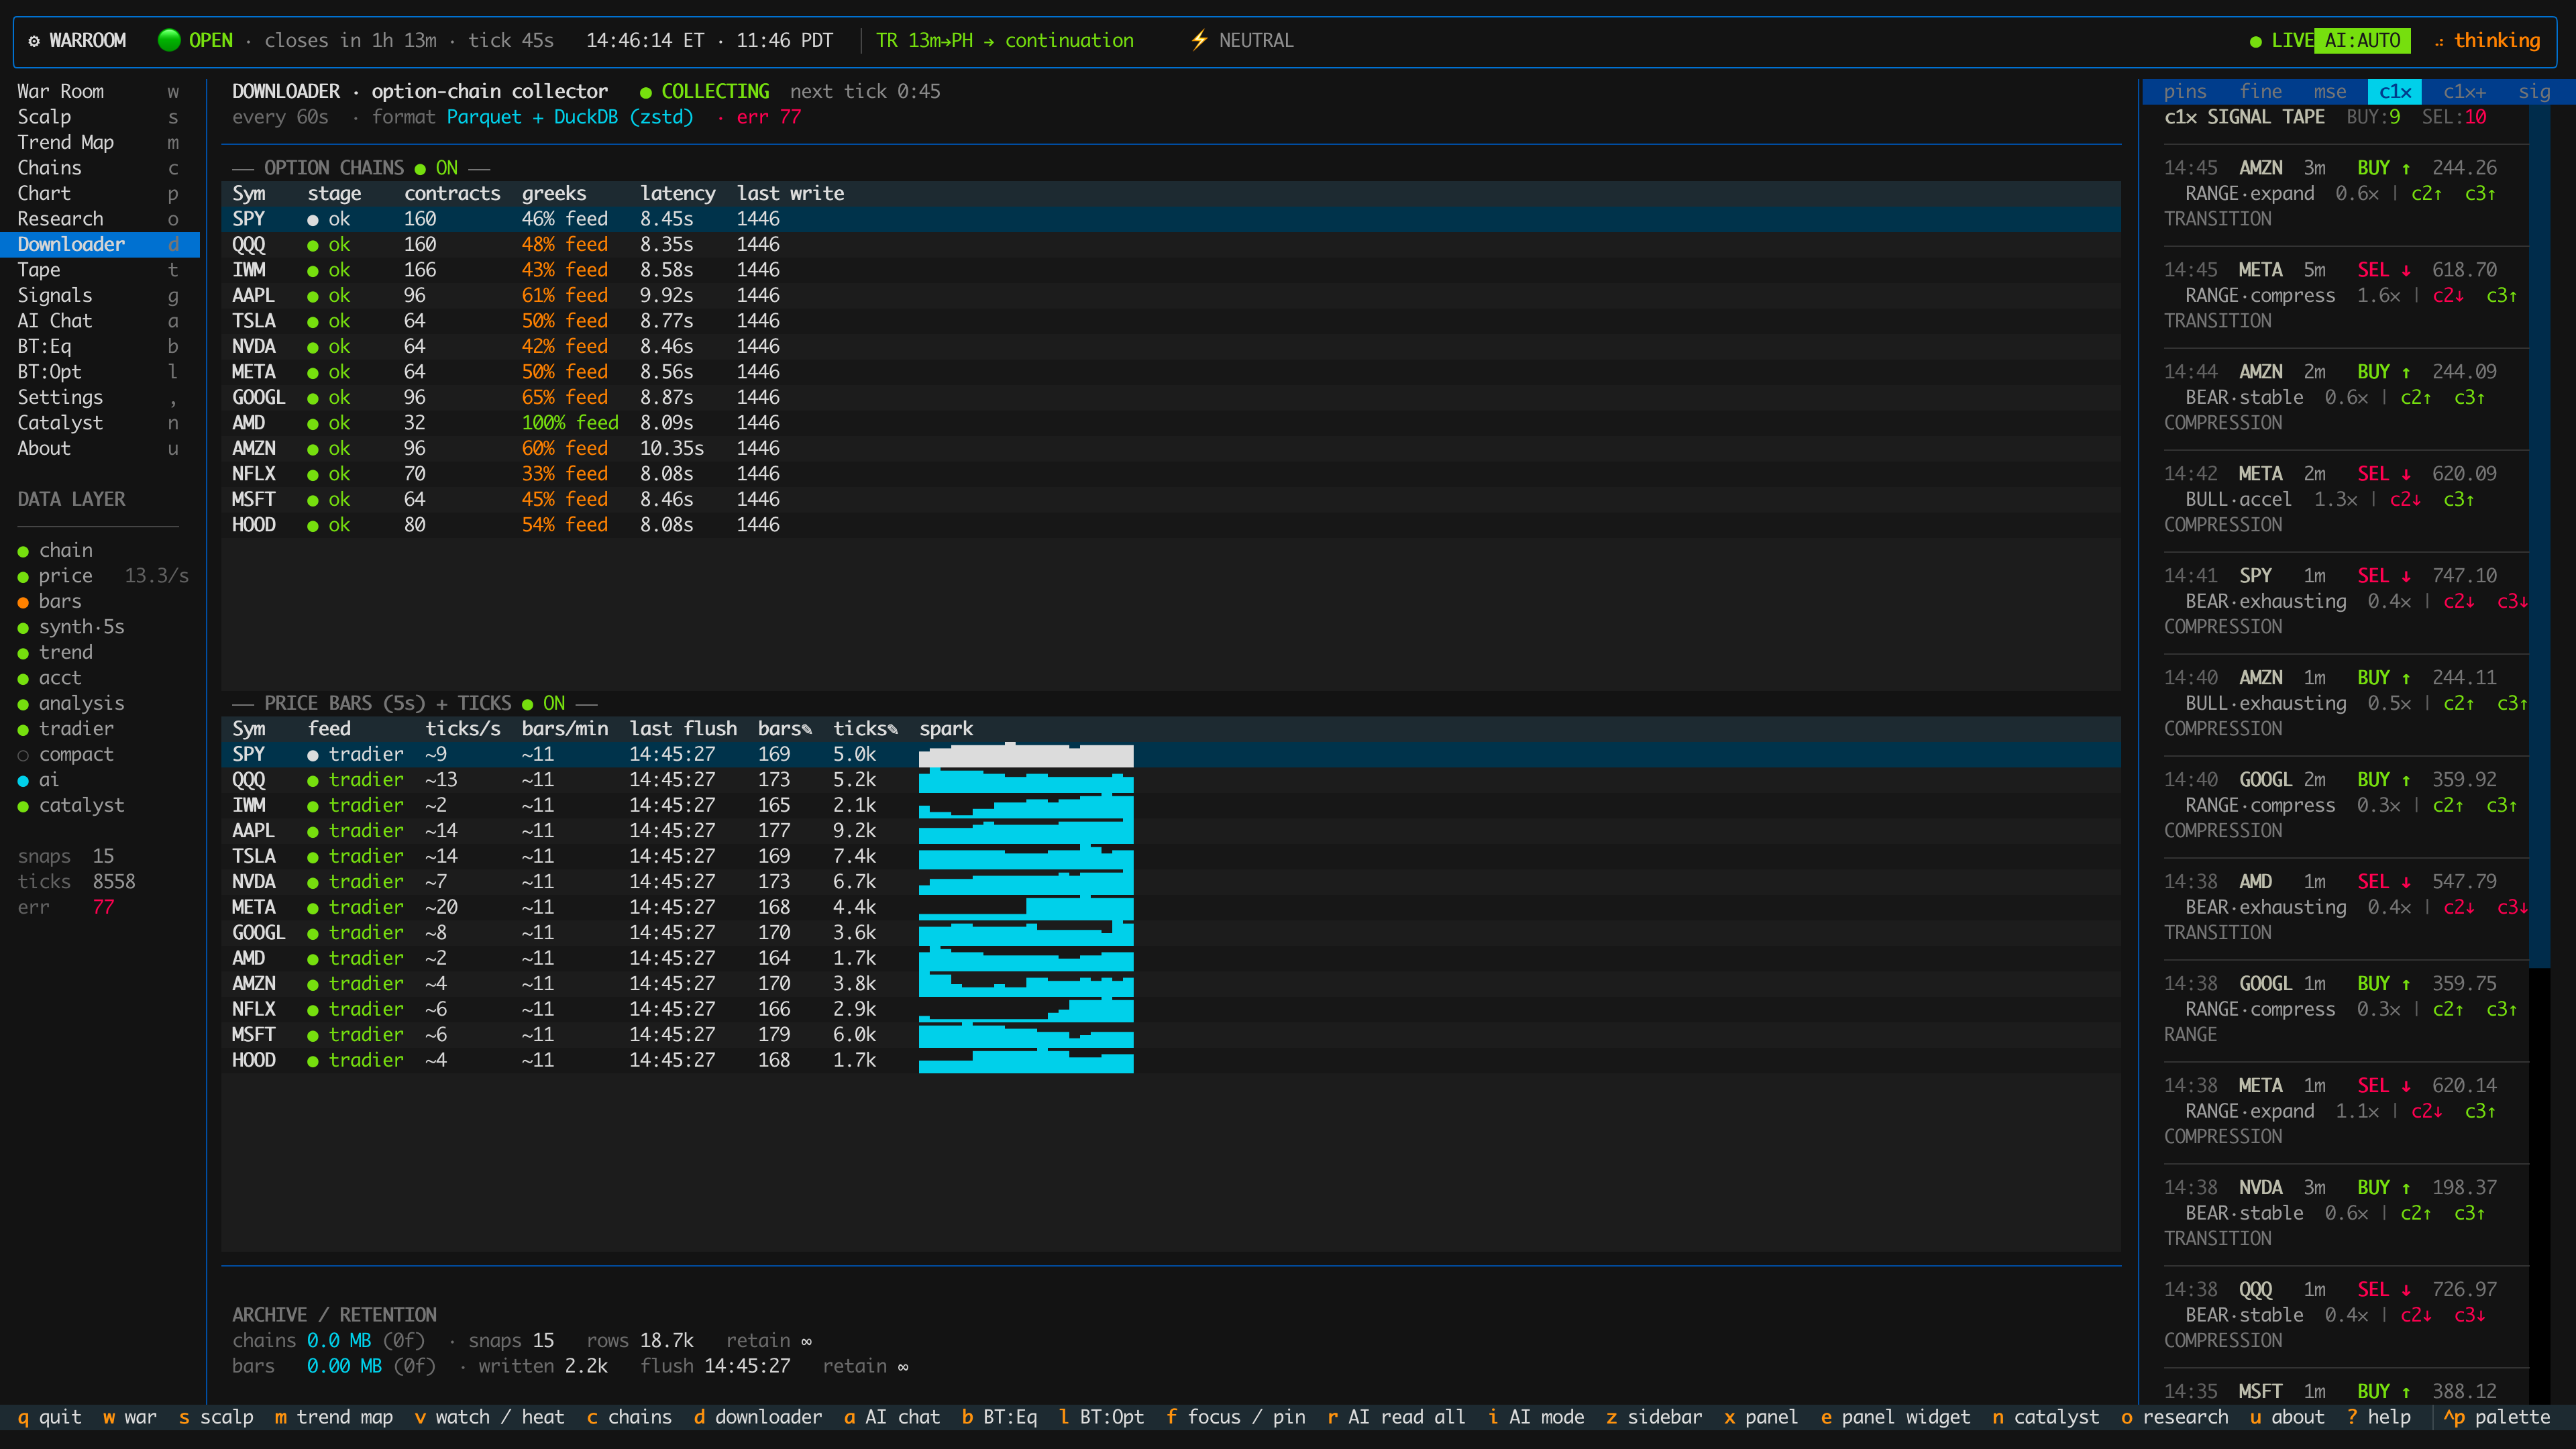Click the AAPL spark chart
The height and width of the screenshot is (1449, 2576).
pos(1026,831)
